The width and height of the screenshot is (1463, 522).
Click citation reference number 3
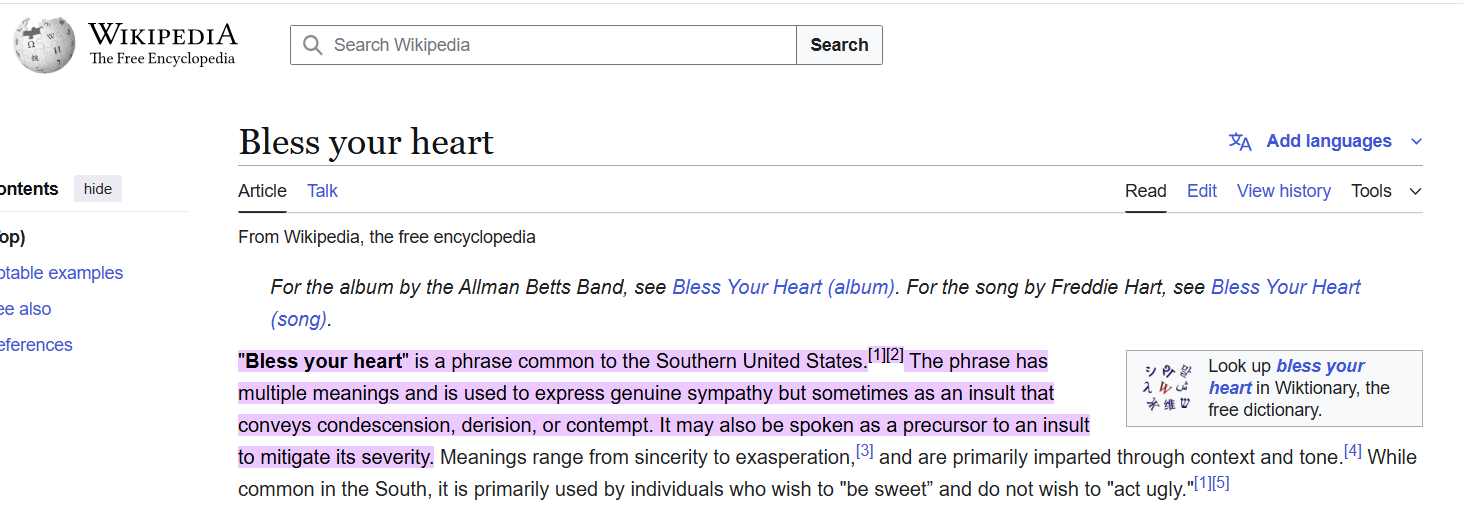[865, 452]
